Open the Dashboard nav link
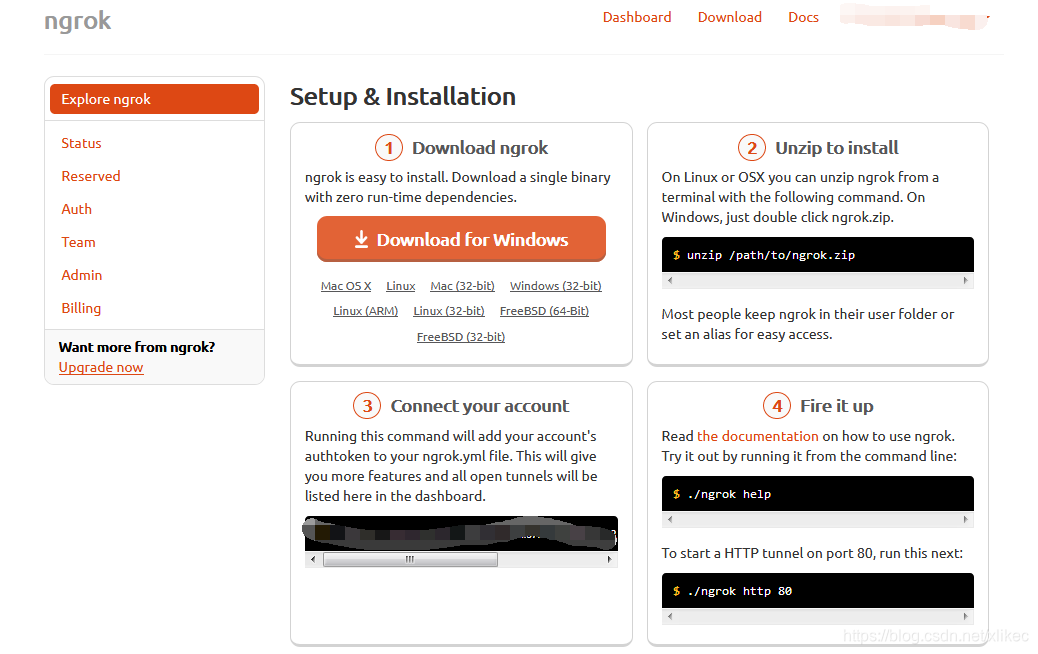Screen dimensions: 1038x654 [x=637, y=17]
